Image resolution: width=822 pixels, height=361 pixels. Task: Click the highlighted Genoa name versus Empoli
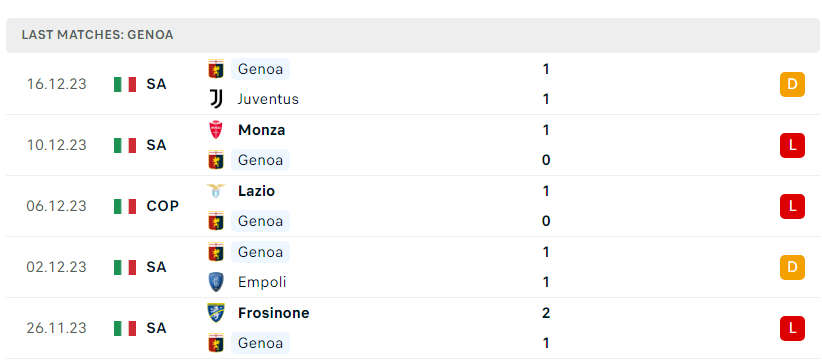[260, 252]
